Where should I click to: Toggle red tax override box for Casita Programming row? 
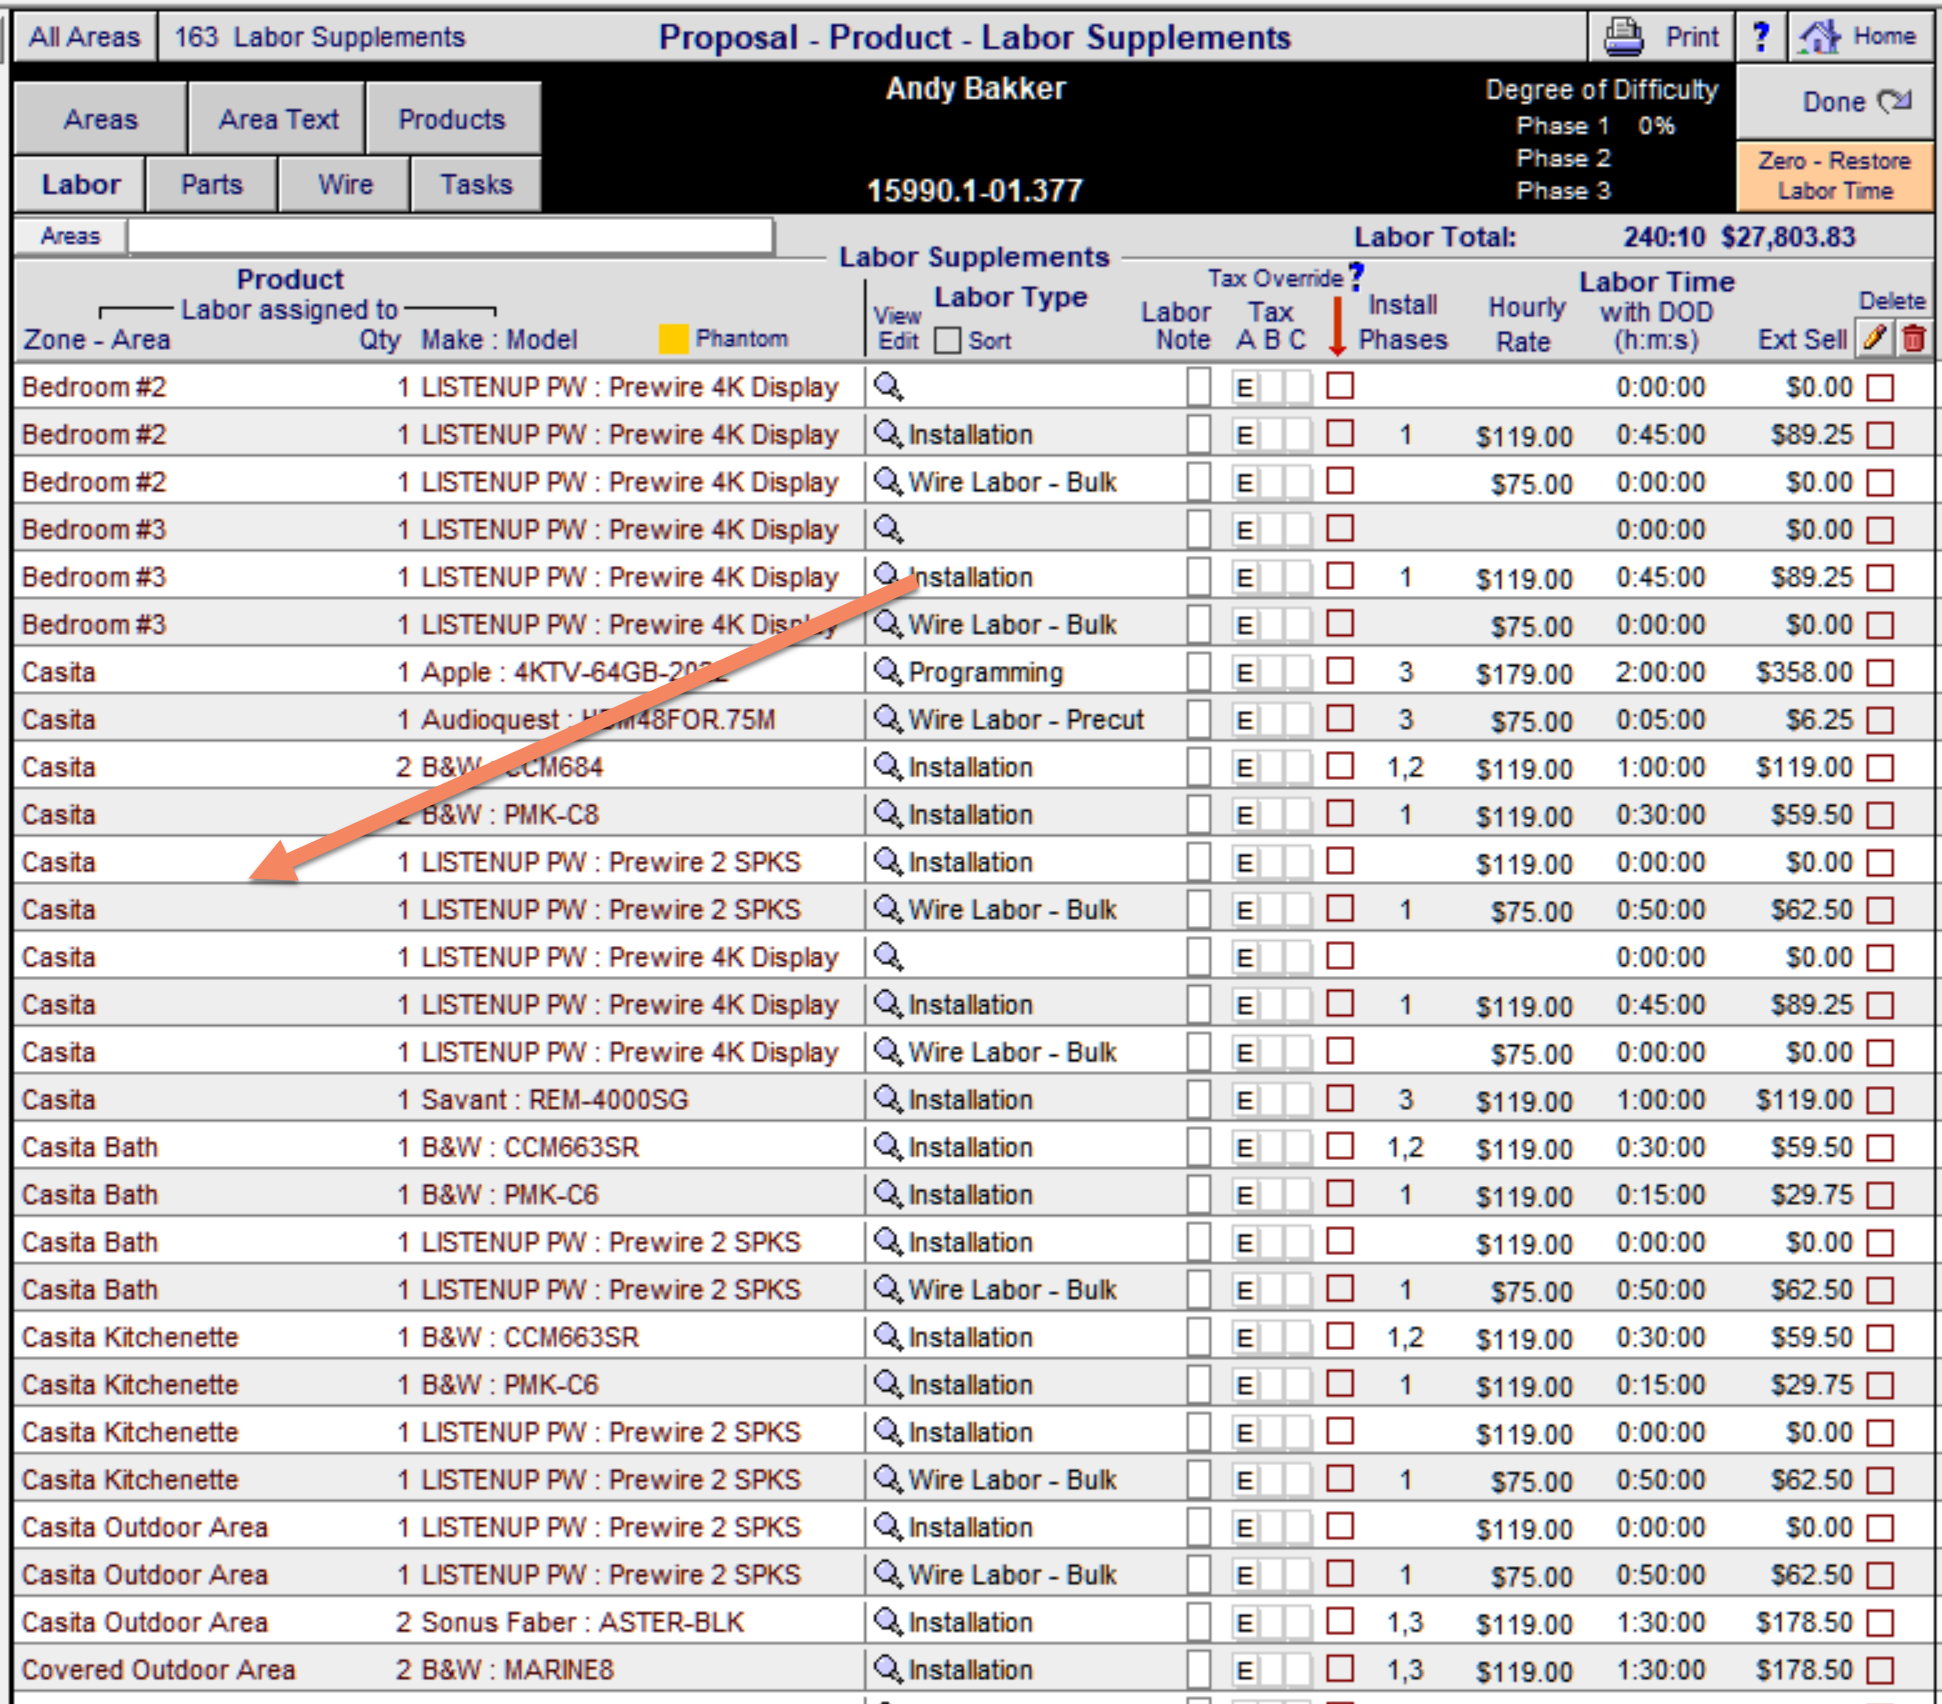point(1340,670)
